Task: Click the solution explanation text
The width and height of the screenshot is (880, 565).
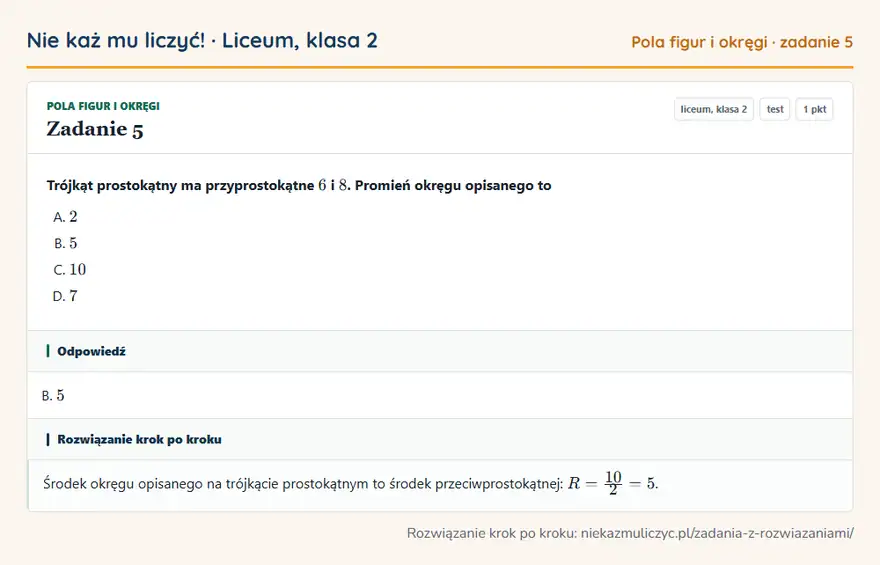Action: [x=351, y=483]
